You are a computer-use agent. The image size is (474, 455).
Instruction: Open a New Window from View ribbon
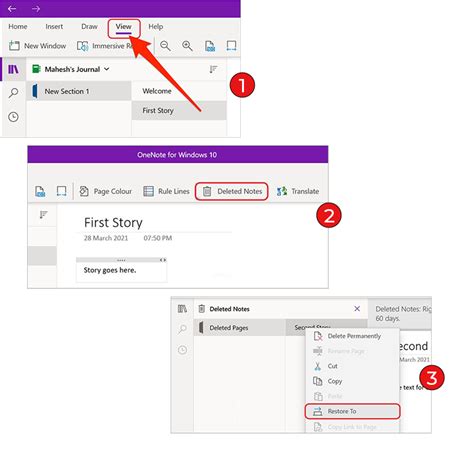pyautogui.click(x=37, y=46)
